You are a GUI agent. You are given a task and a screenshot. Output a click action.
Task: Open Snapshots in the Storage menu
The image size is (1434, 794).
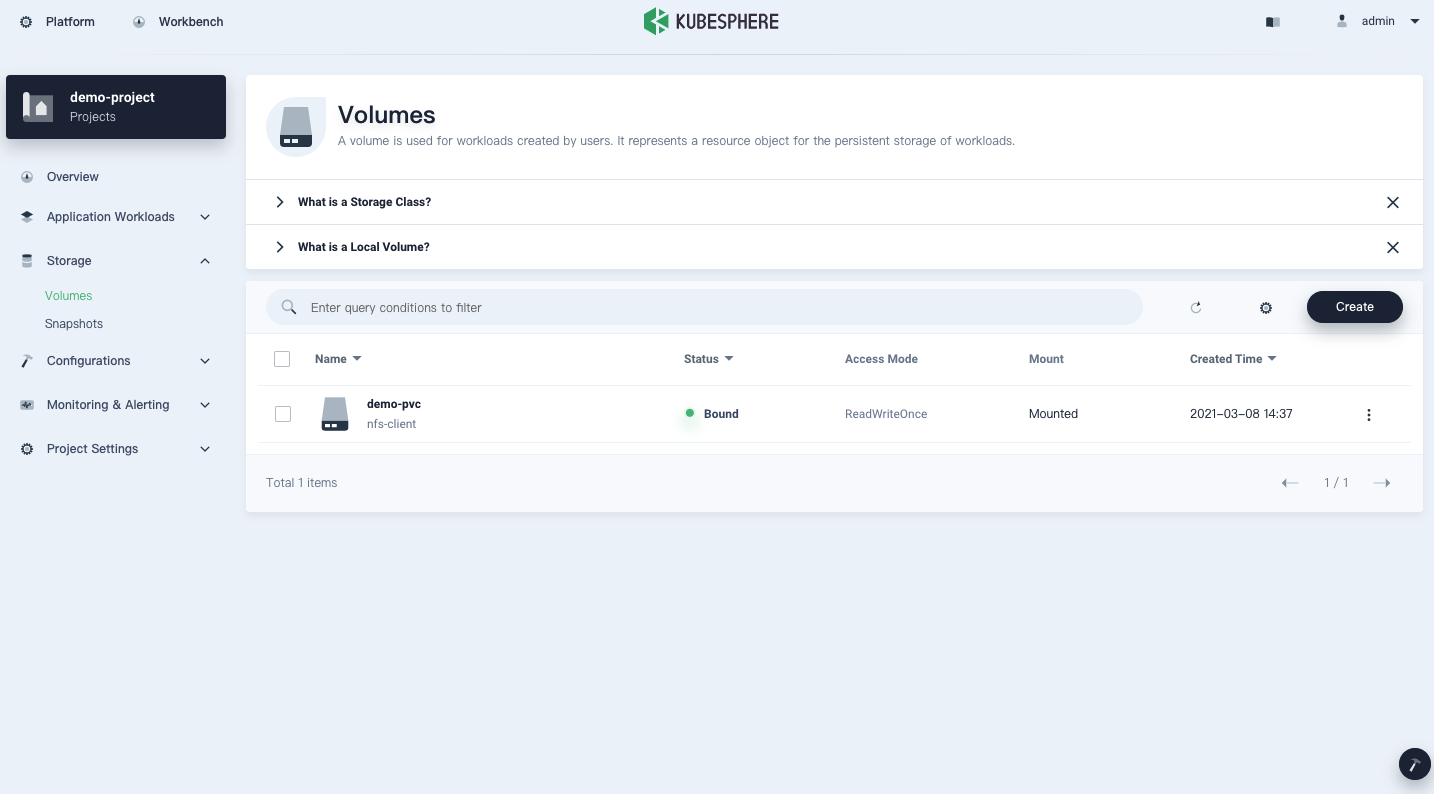click(x=74, y=324)
